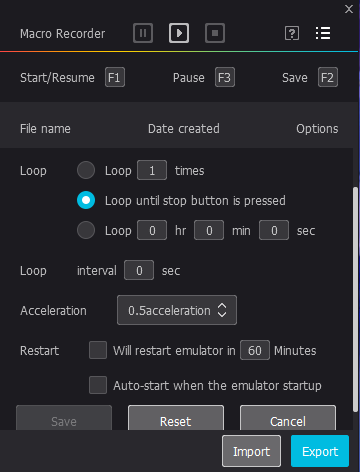
Task: Select the loop by hr/min/sec radio button
Action: [x=86, y=230]
